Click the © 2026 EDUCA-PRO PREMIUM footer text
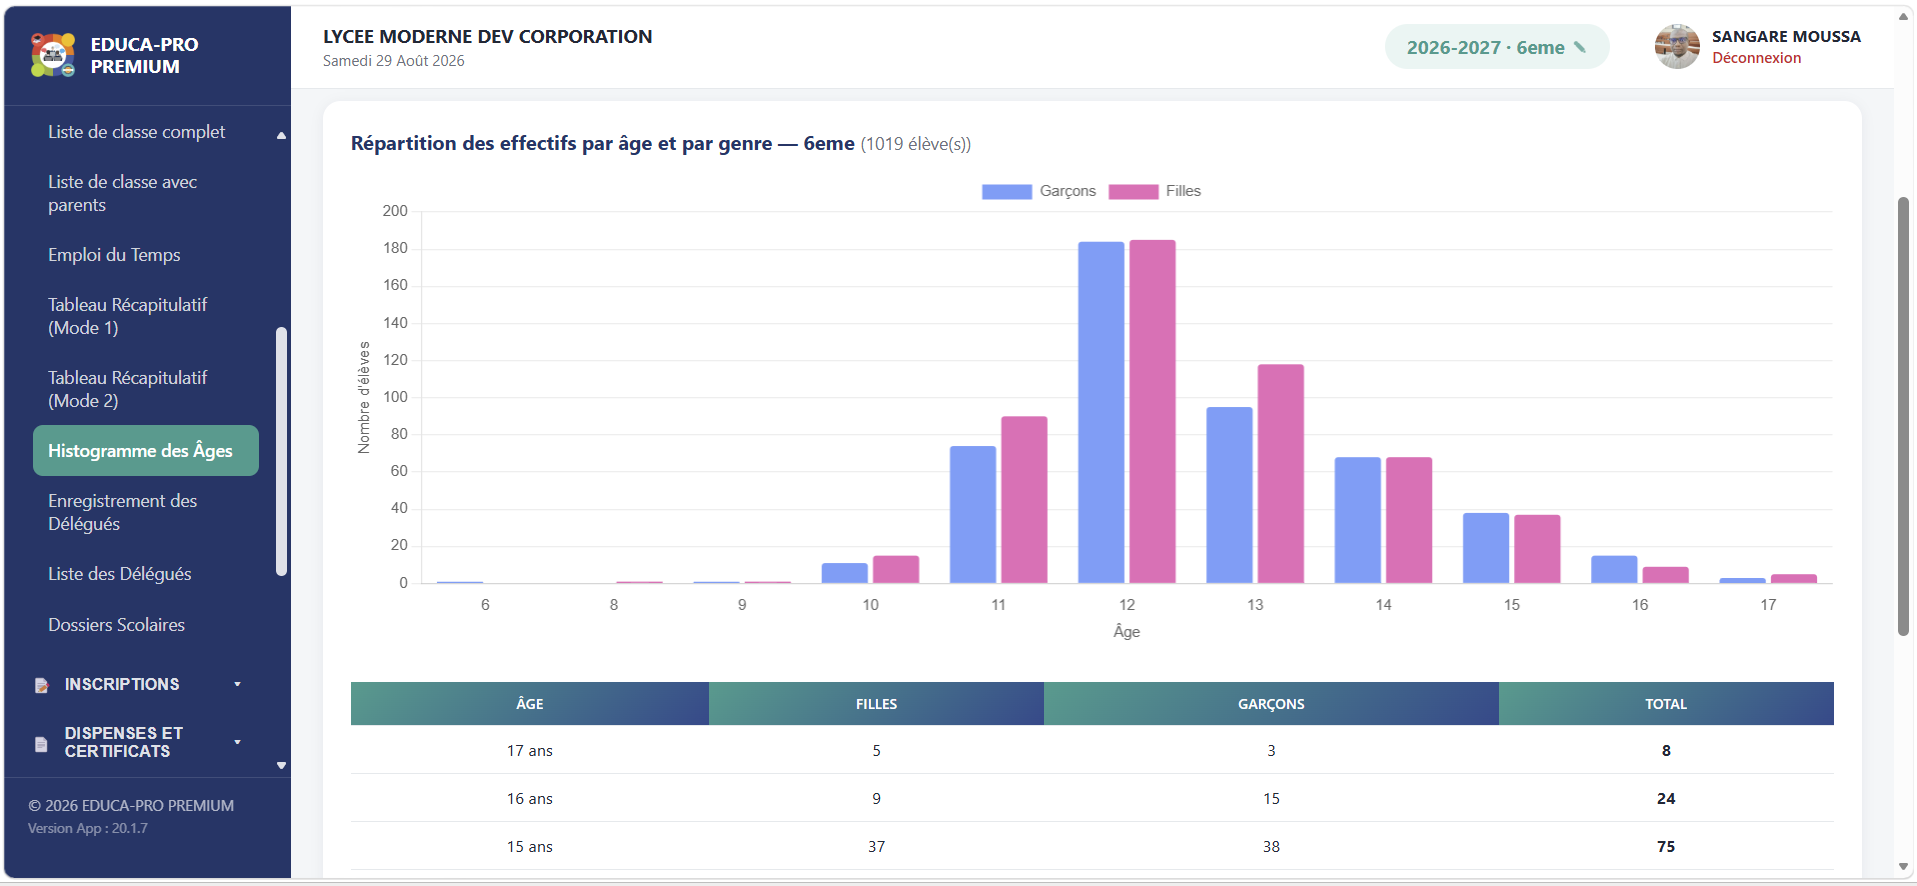Viewport: 1917px width, 886px height. pos(131,806)
